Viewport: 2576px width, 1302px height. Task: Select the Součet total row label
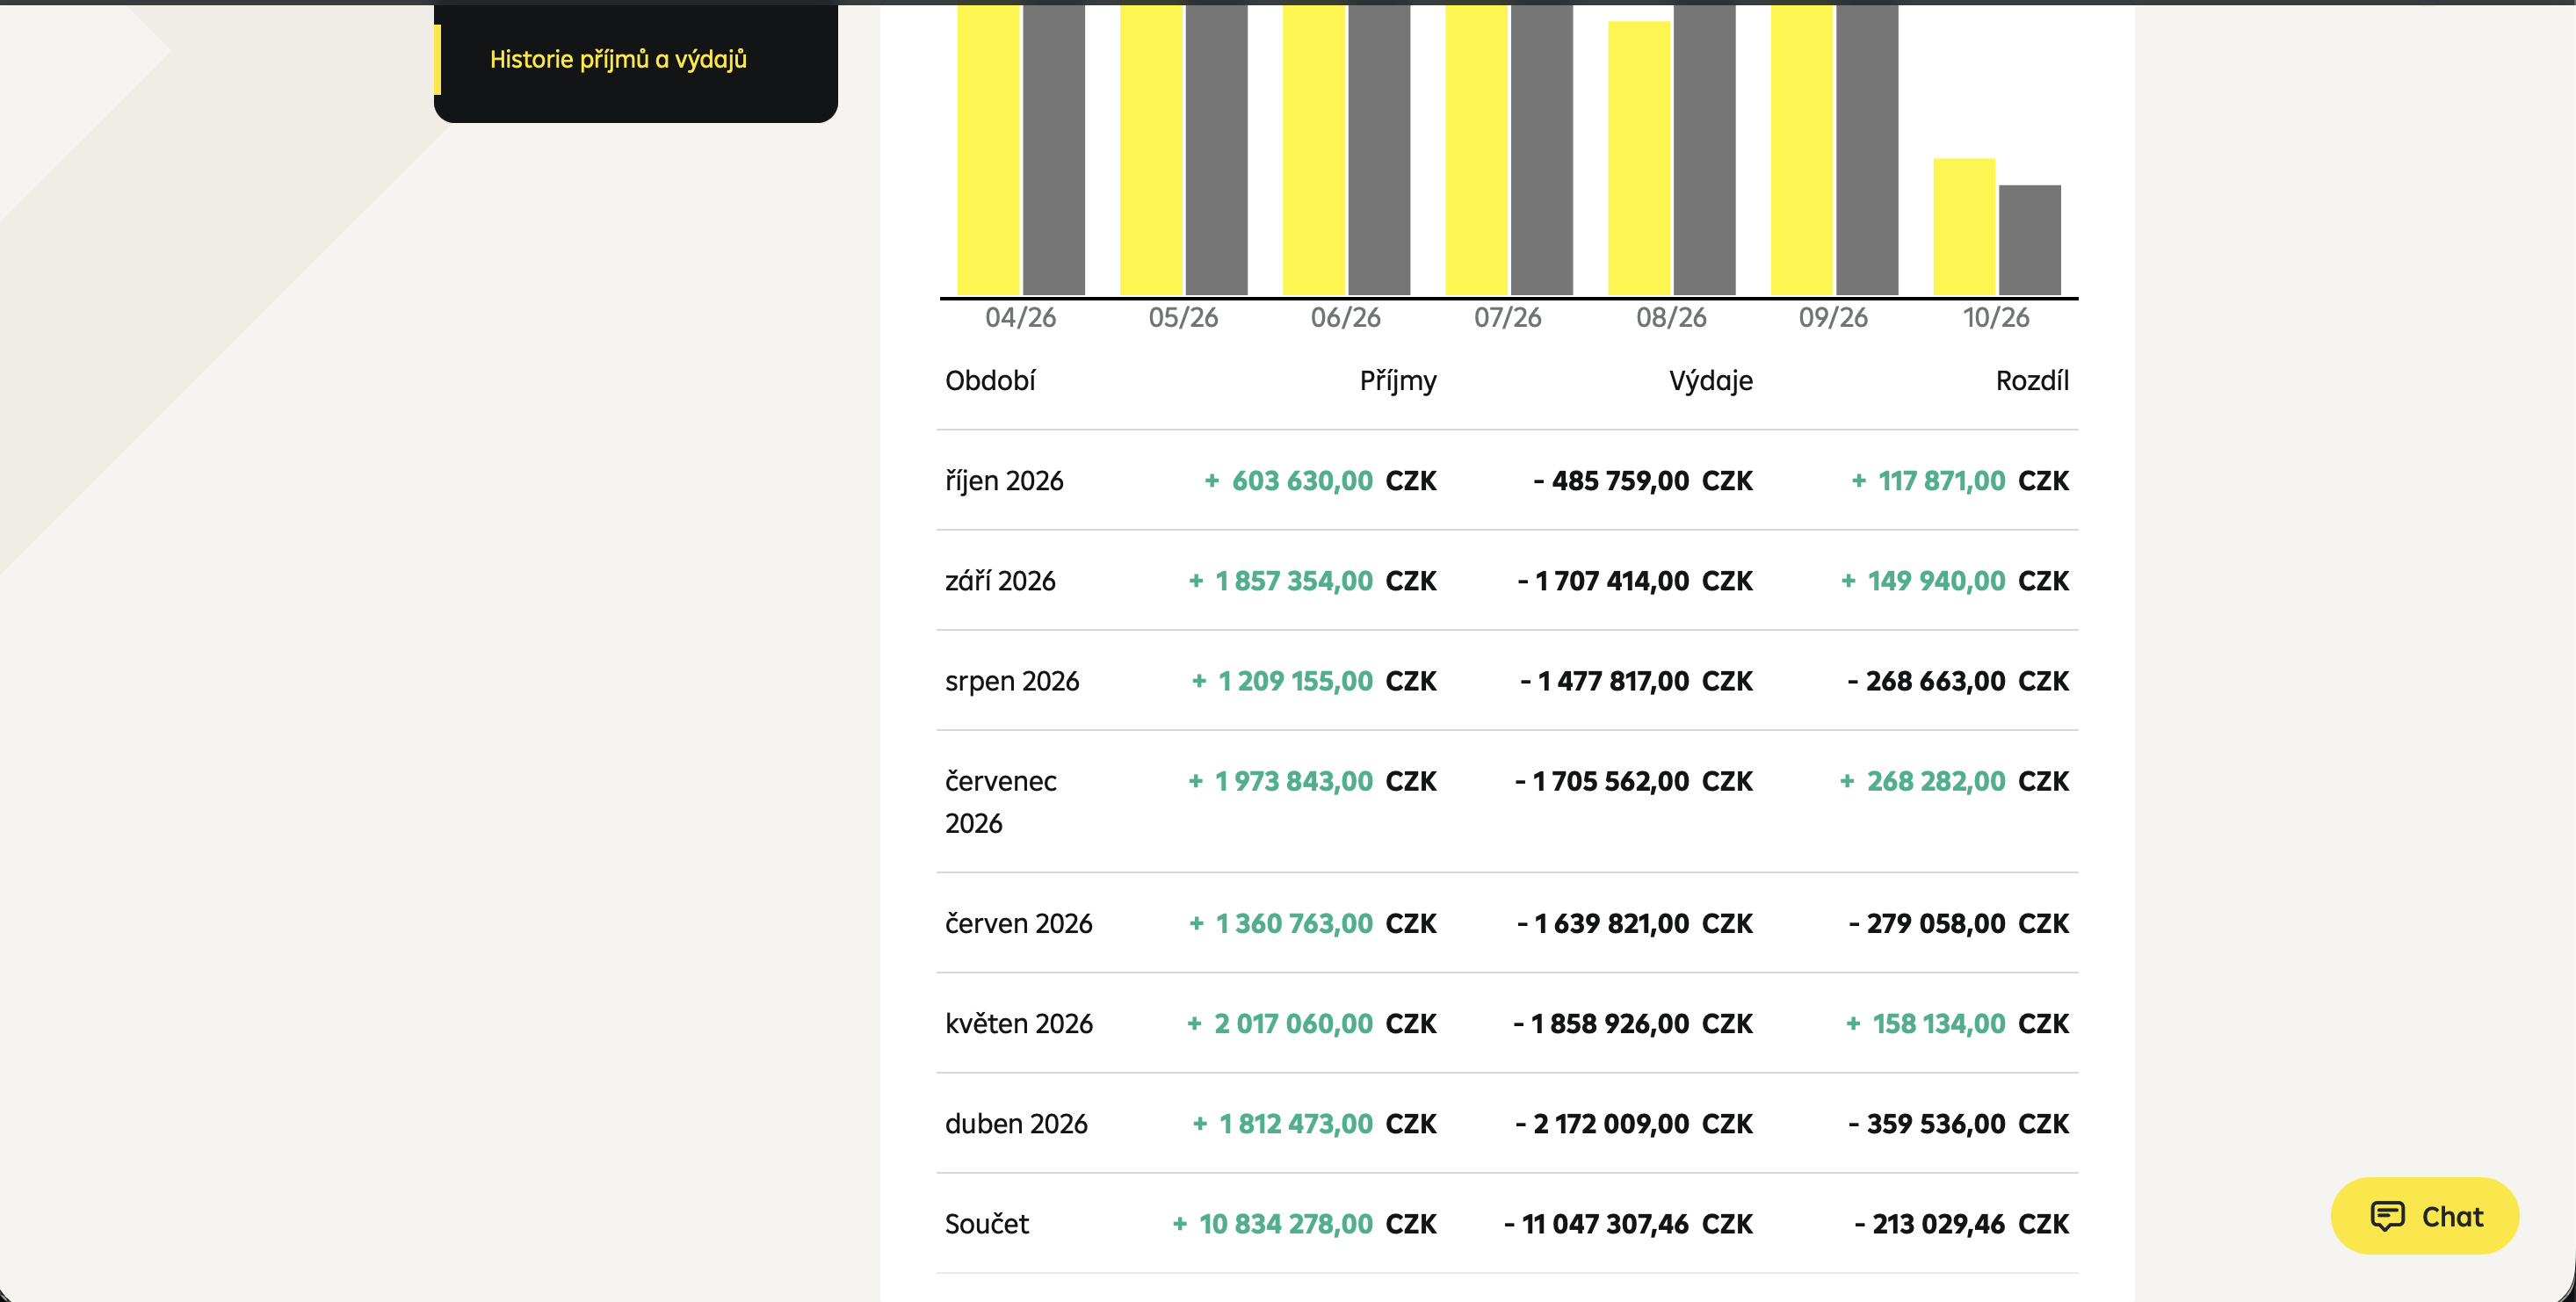tap(987, 1223)
